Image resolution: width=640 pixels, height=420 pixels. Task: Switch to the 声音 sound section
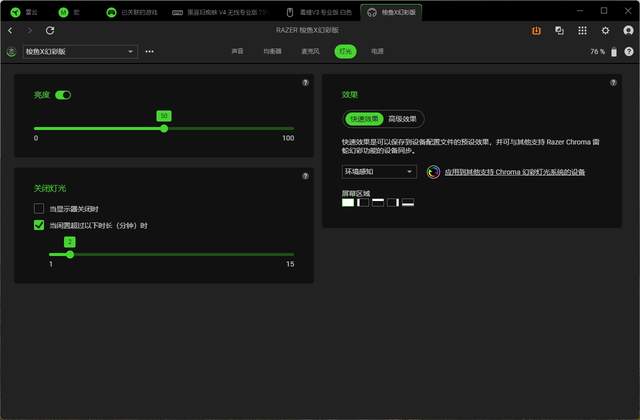(237, 51)
